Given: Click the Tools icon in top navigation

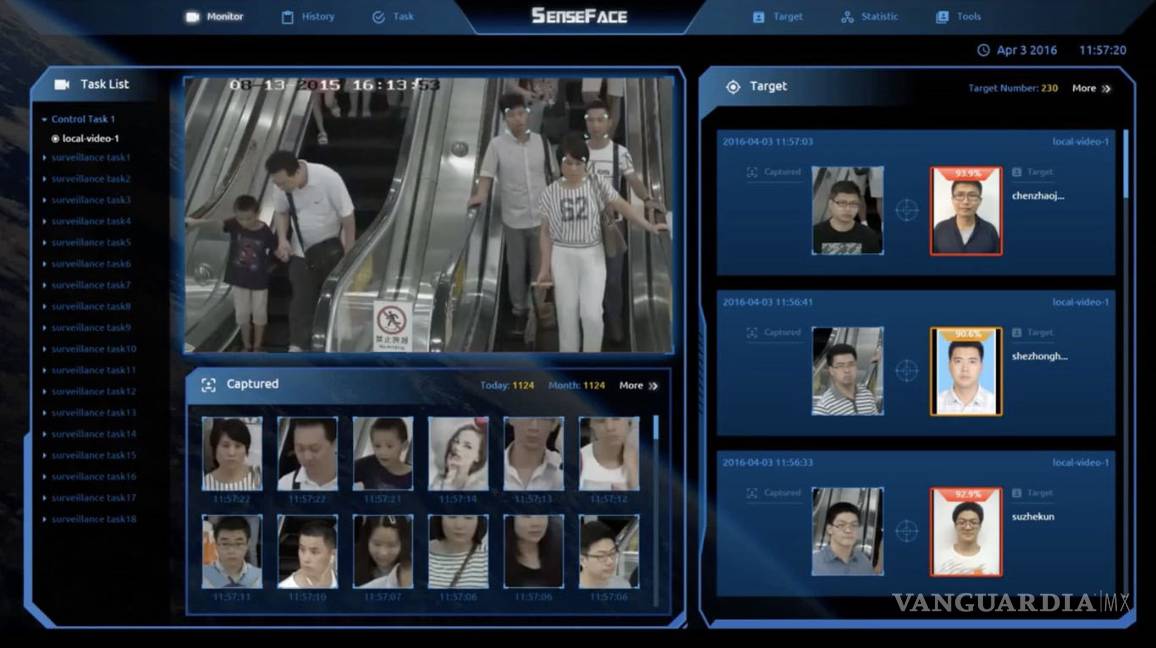Looking at the screenshot, I should click(942, 17).
